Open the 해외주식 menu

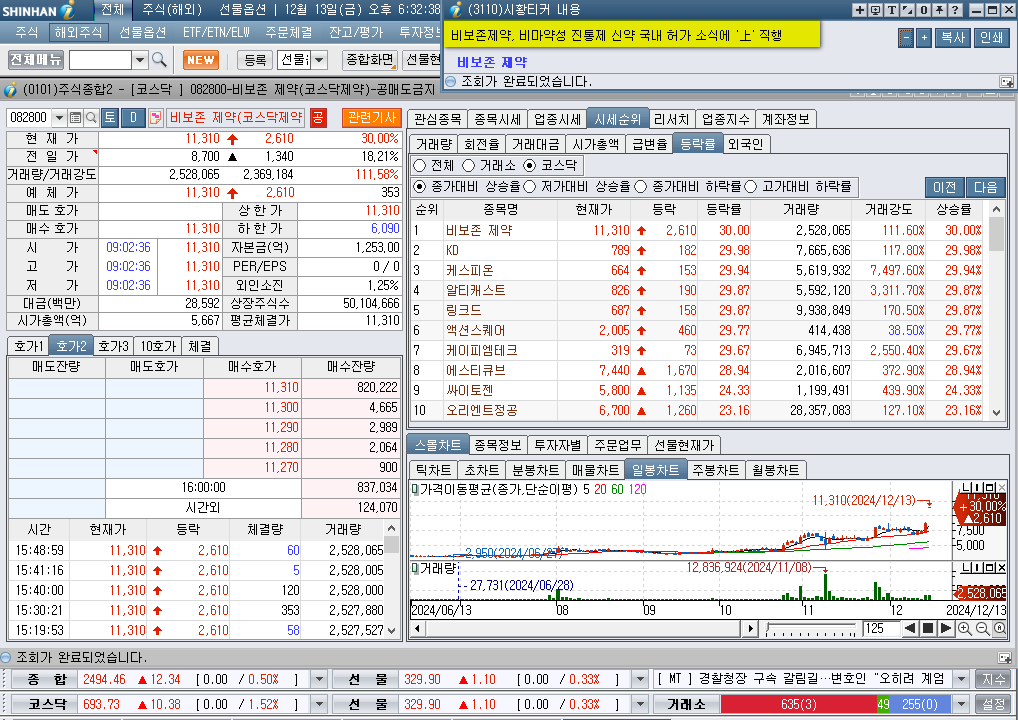78,32
